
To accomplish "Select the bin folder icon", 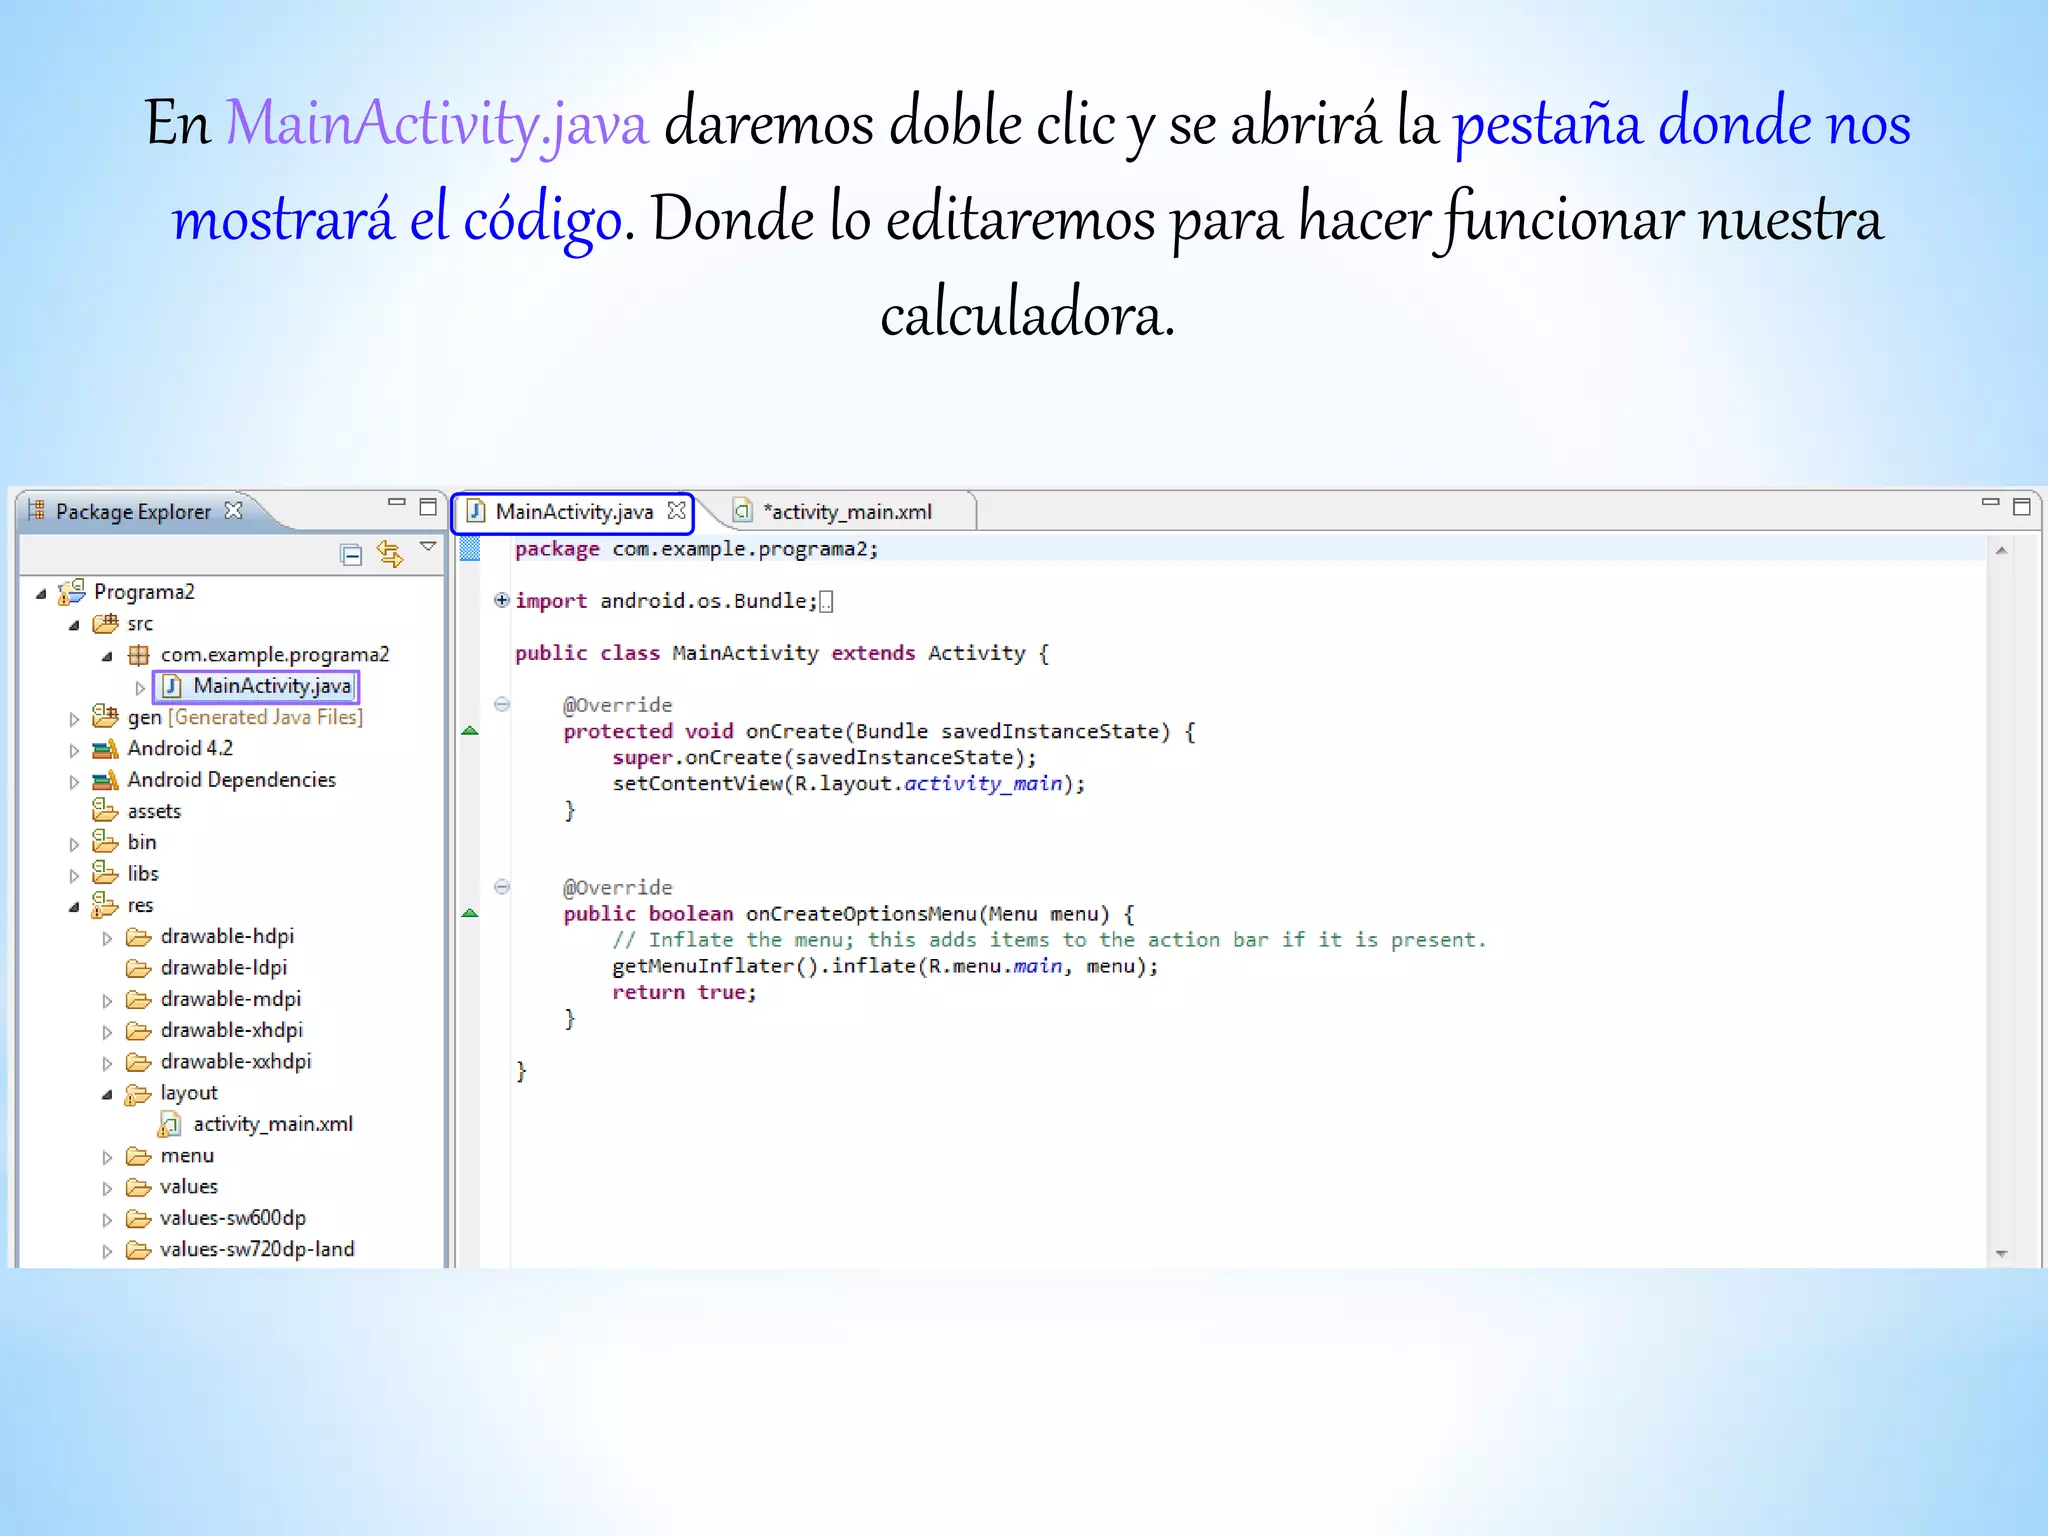I will click(105, 841).
